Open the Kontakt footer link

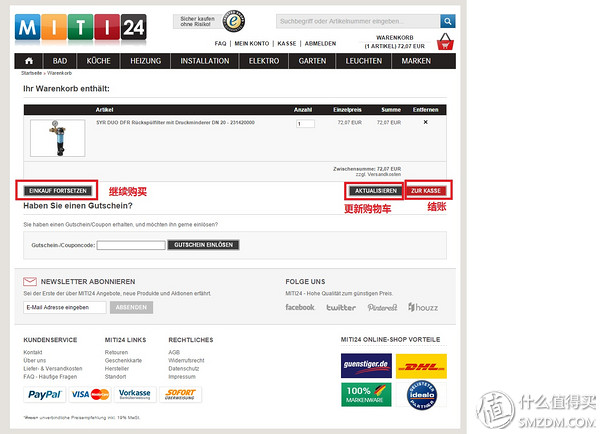point(33,352)
